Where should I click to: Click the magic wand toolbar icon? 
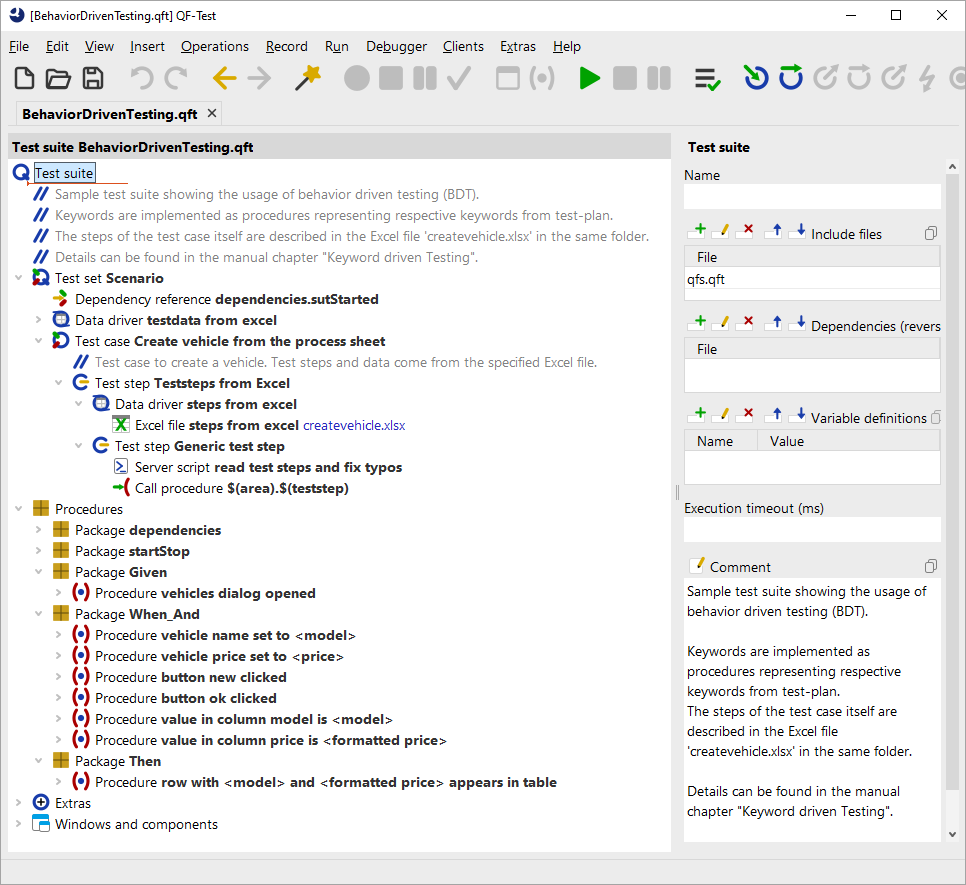(x=308, y=79)
